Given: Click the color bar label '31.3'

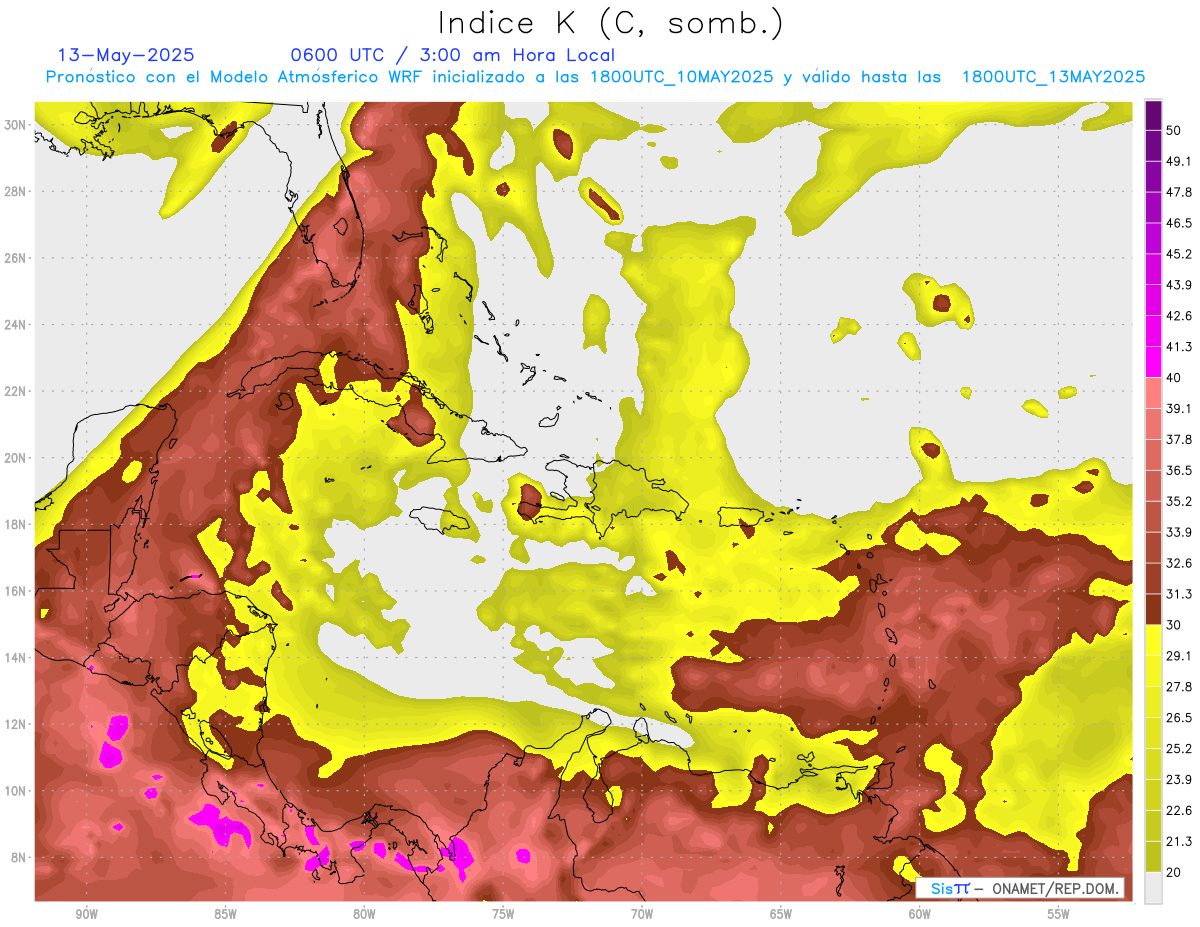Looking at the screenshot, I should 1179,594.
